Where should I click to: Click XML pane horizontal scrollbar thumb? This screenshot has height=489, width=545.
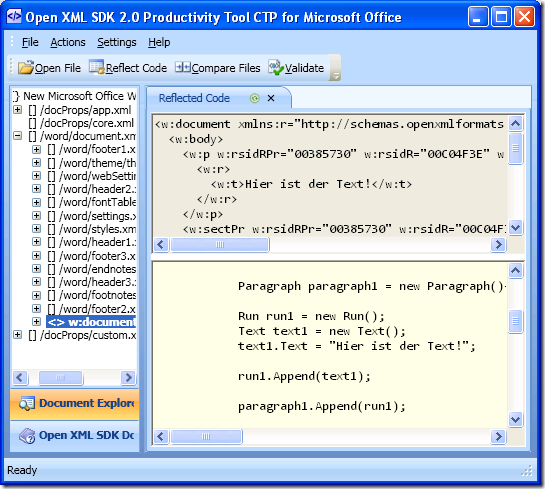[x=220, y=245]
